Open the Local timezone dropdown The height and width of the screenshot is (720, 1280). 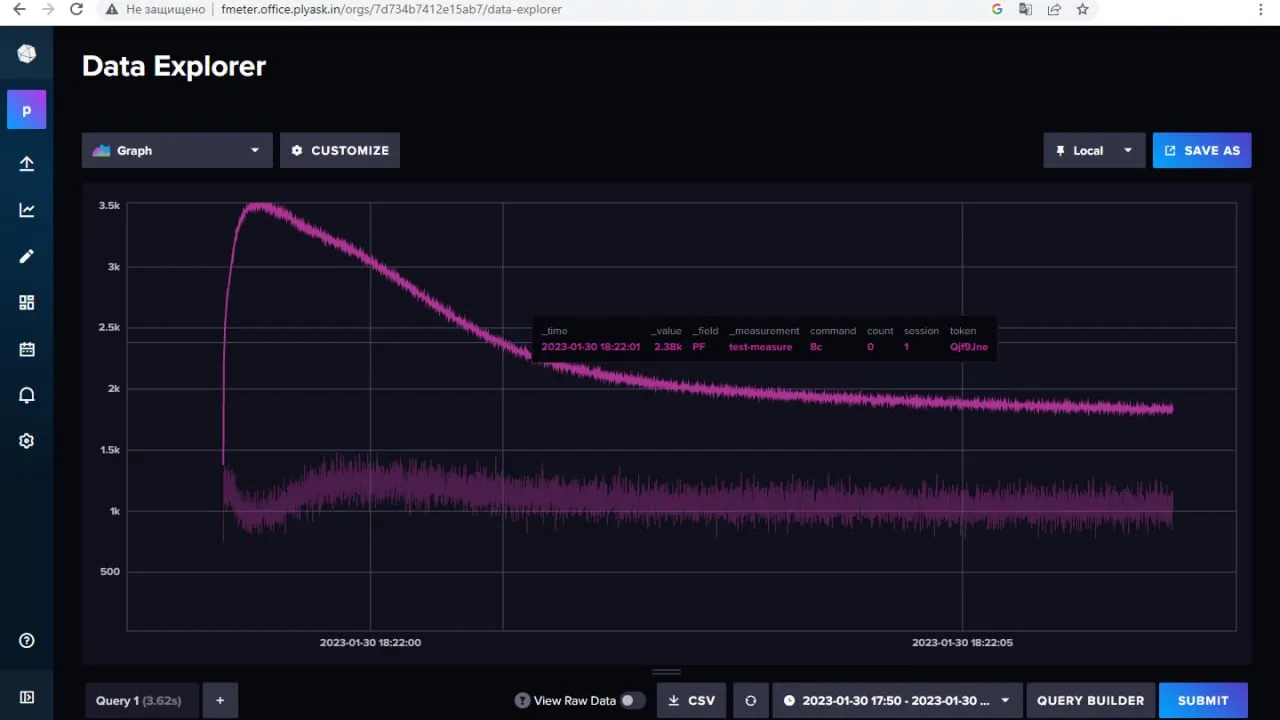point(1094,150)
